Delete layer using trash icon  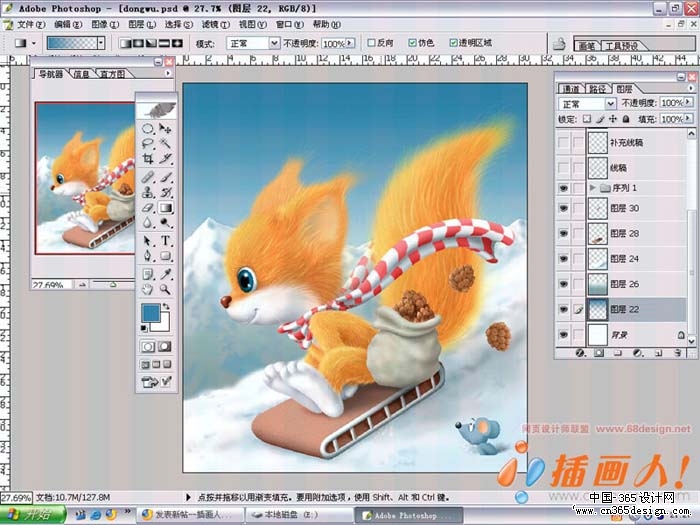(x=678, y=353)
